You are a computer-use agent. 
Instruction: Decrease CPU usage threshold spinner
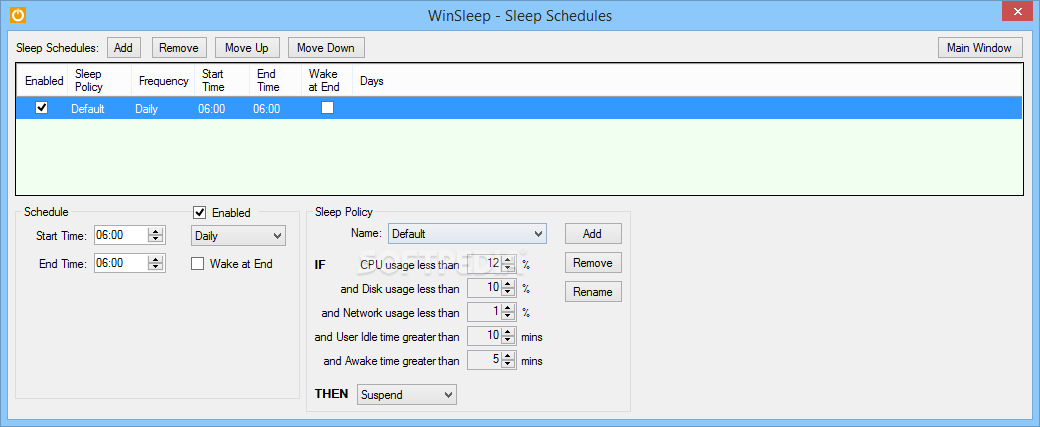point(508,267)
